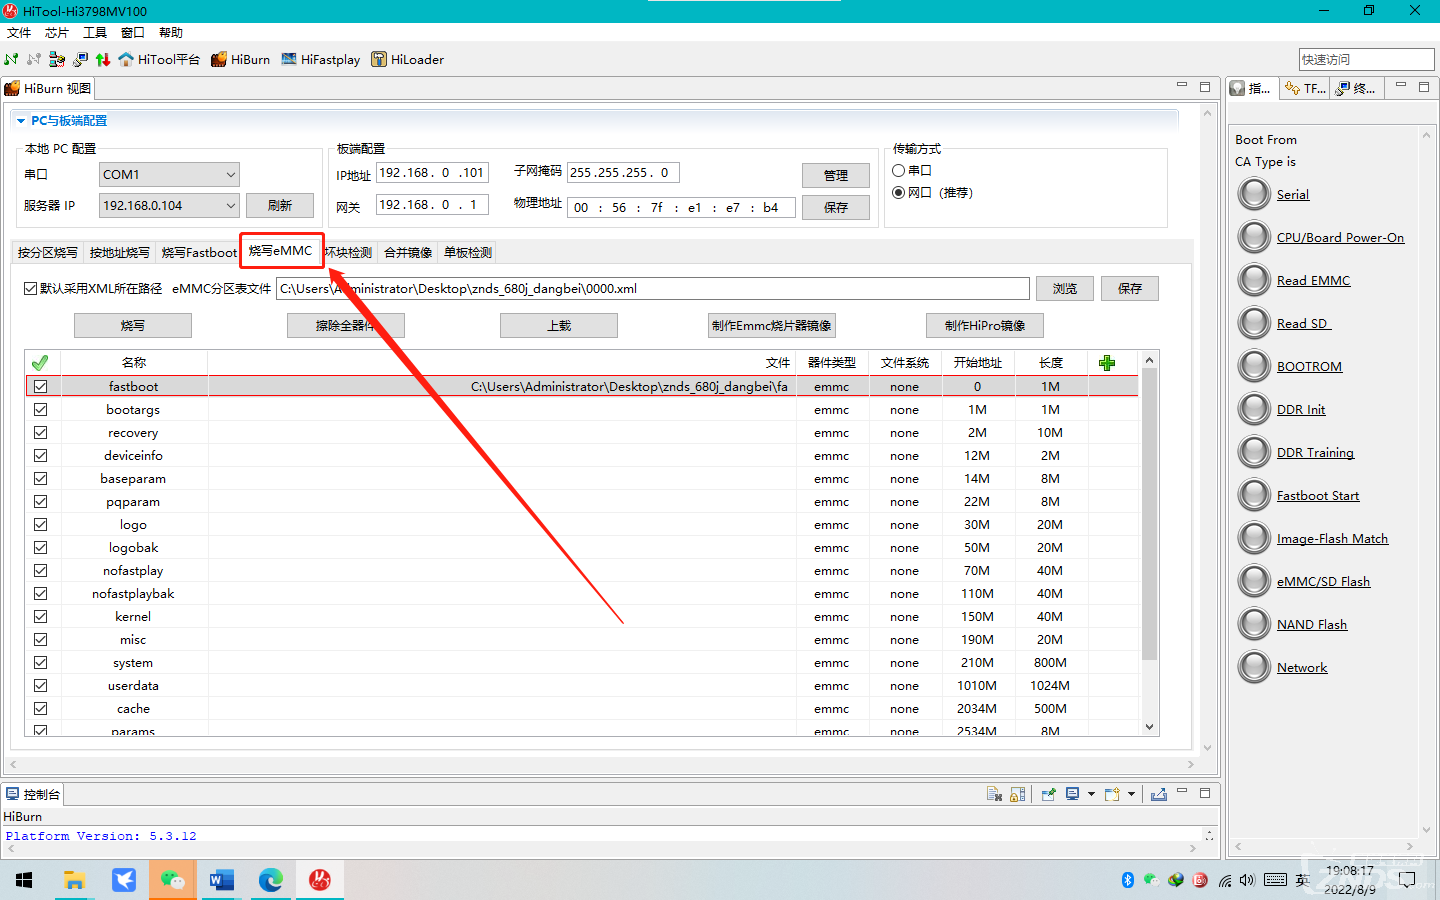Click the 子网掩码 subnet mask field
This screenshot has width=1440, height=900.
tap(624, 172)
